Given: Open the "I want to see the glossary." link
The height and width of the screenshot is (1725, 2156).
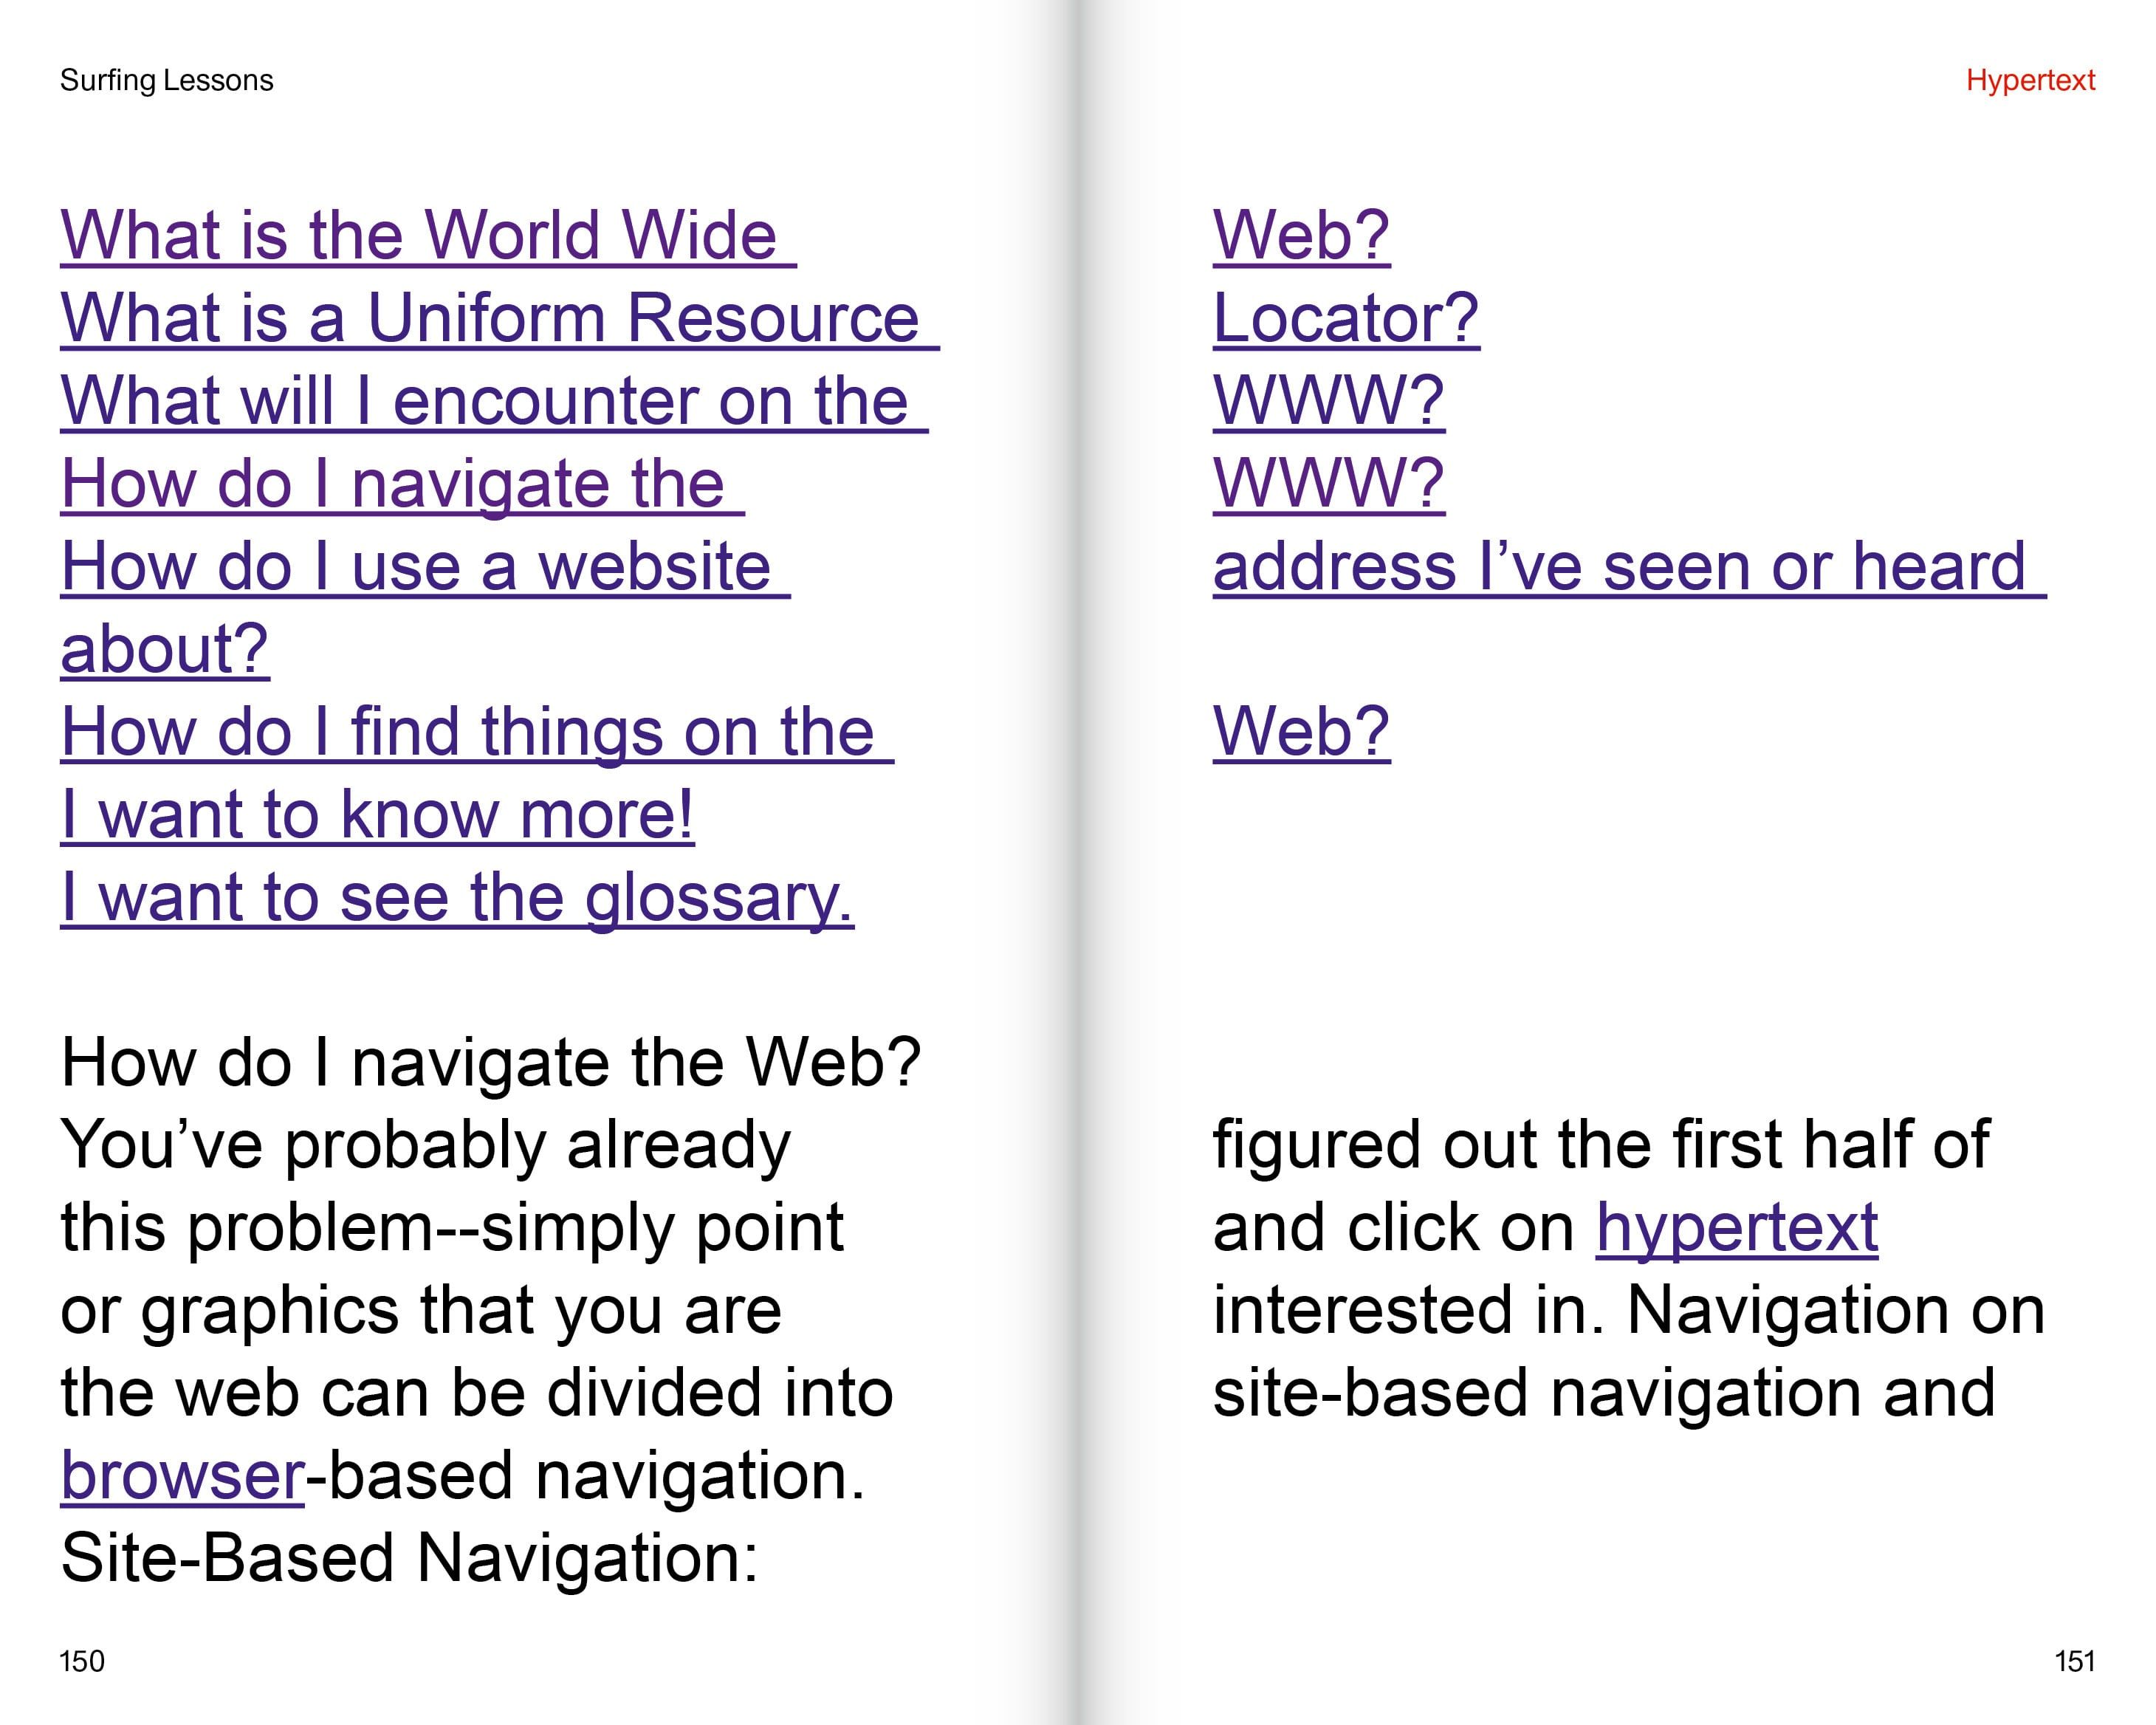Looking at the screenshot, I should coord(456,898).
